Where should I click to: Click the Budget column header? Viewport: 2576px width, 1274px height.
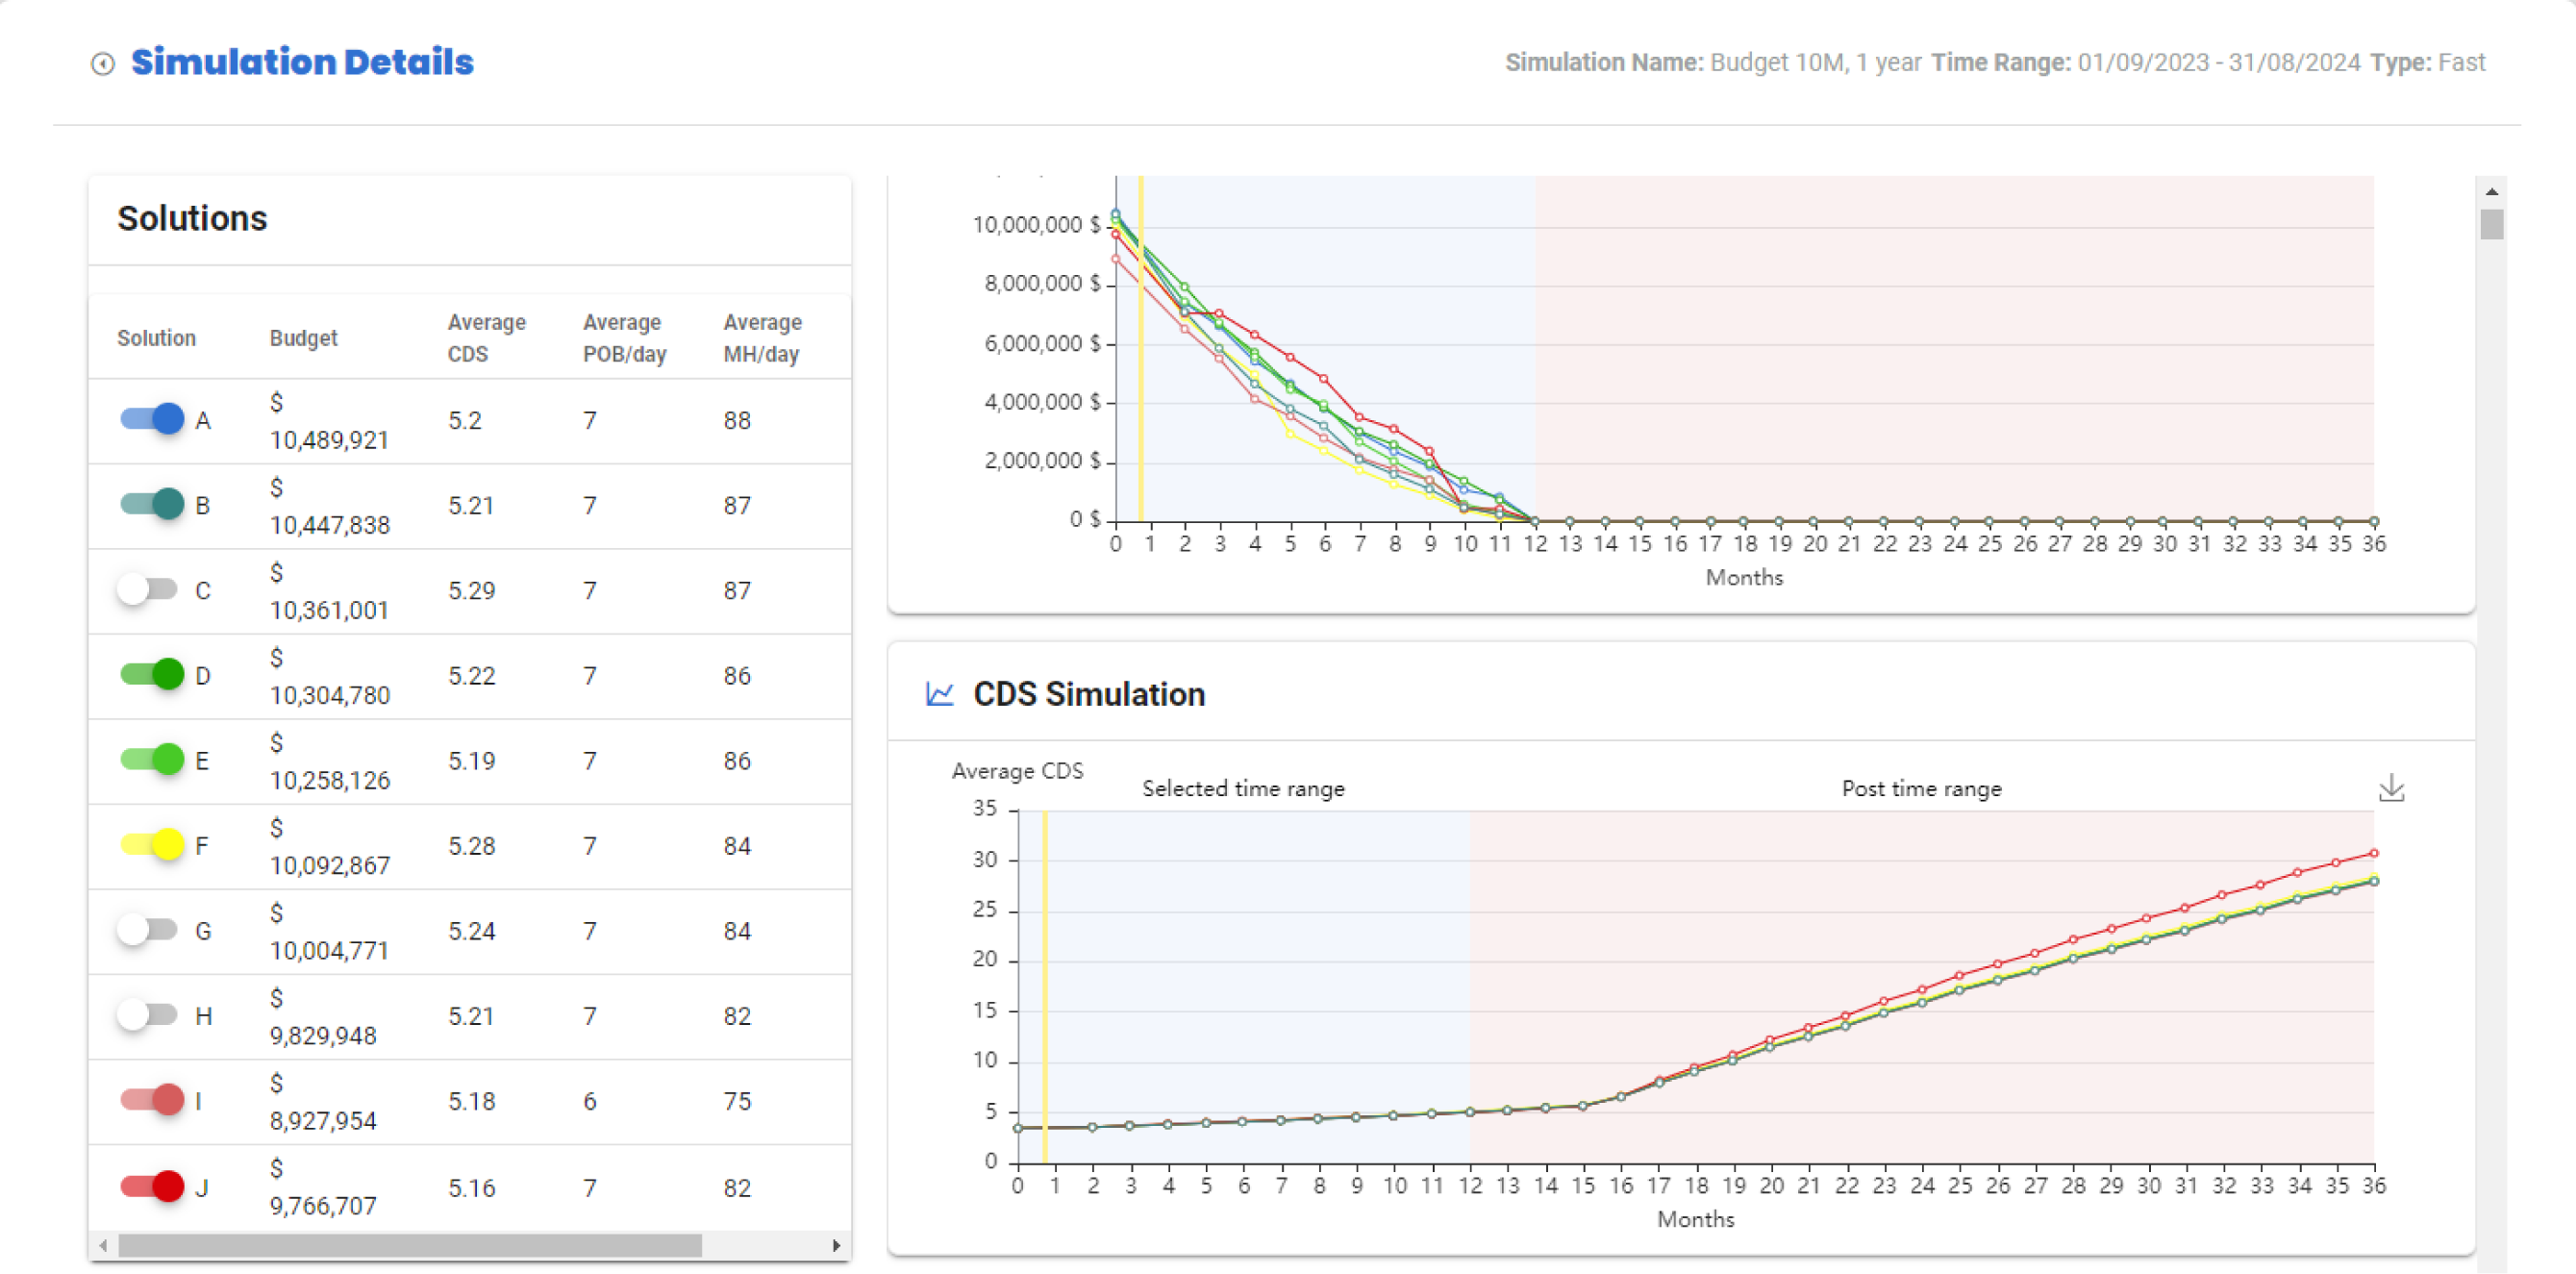(303, 338)
